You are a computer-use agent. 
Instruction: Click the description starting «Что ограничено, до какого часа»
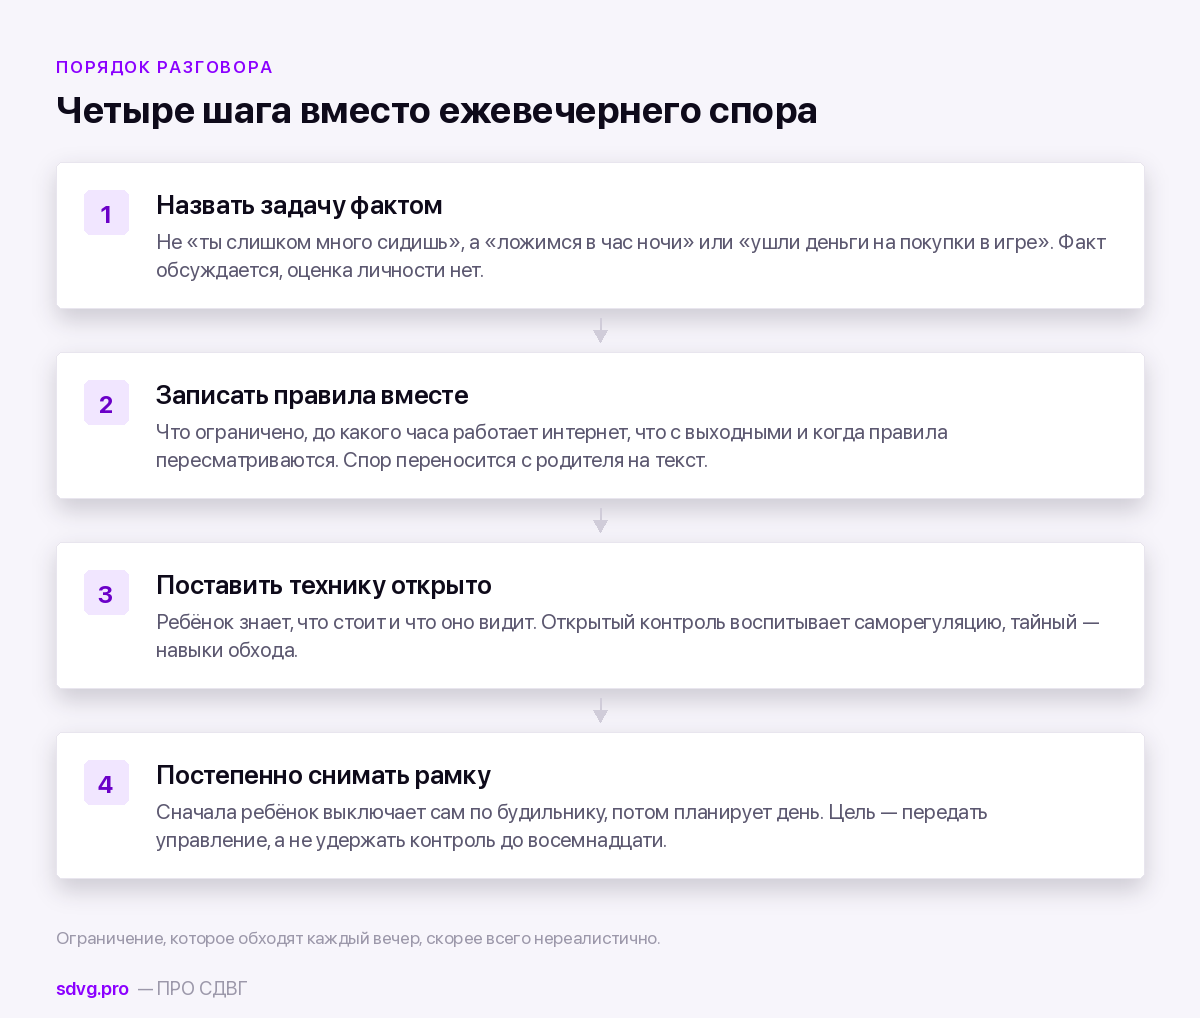click(552, 446)
